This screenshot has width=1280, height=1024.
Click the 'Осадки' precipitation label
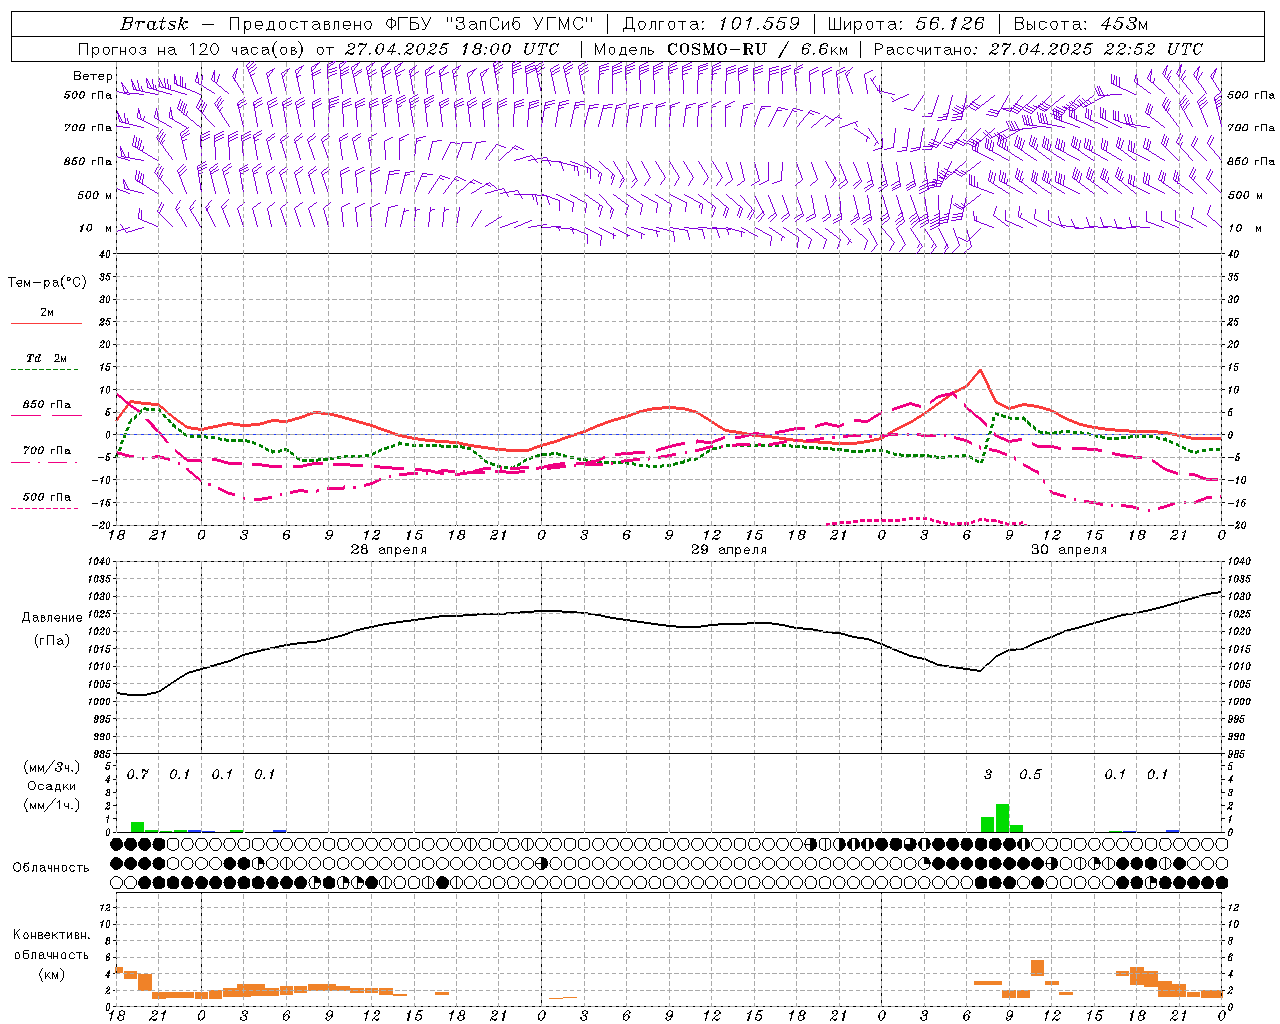[x=51, y=786]
